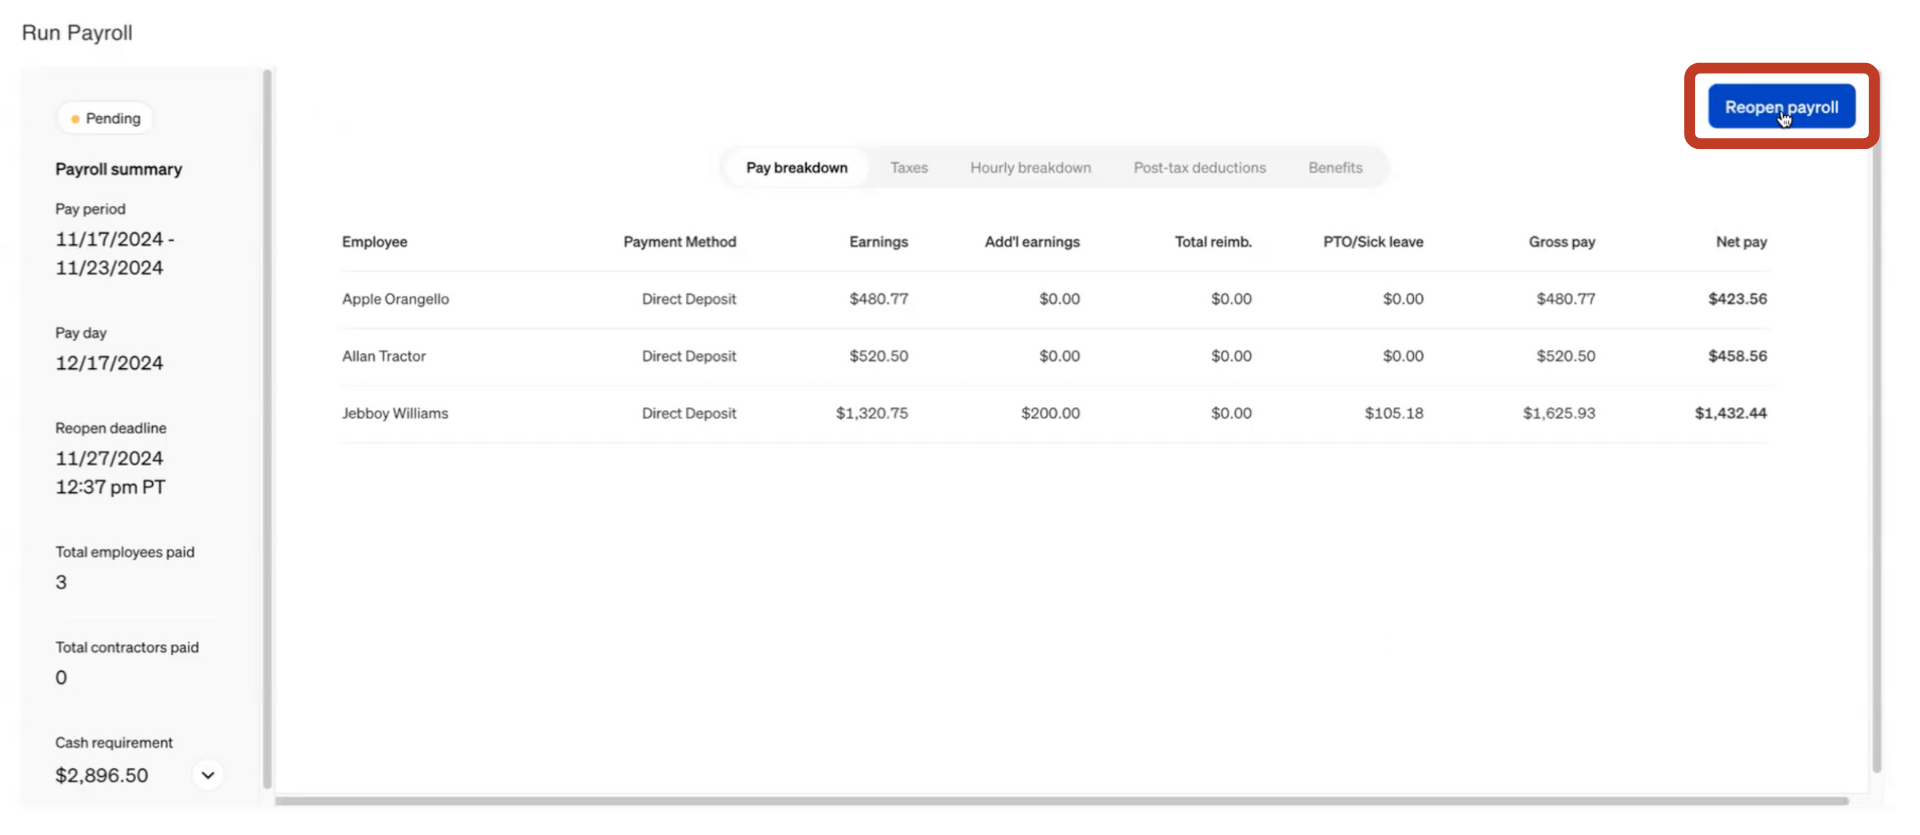
Task: Click Jebboy Williams' Direct Deposit cell
Action: coord(688,412)
